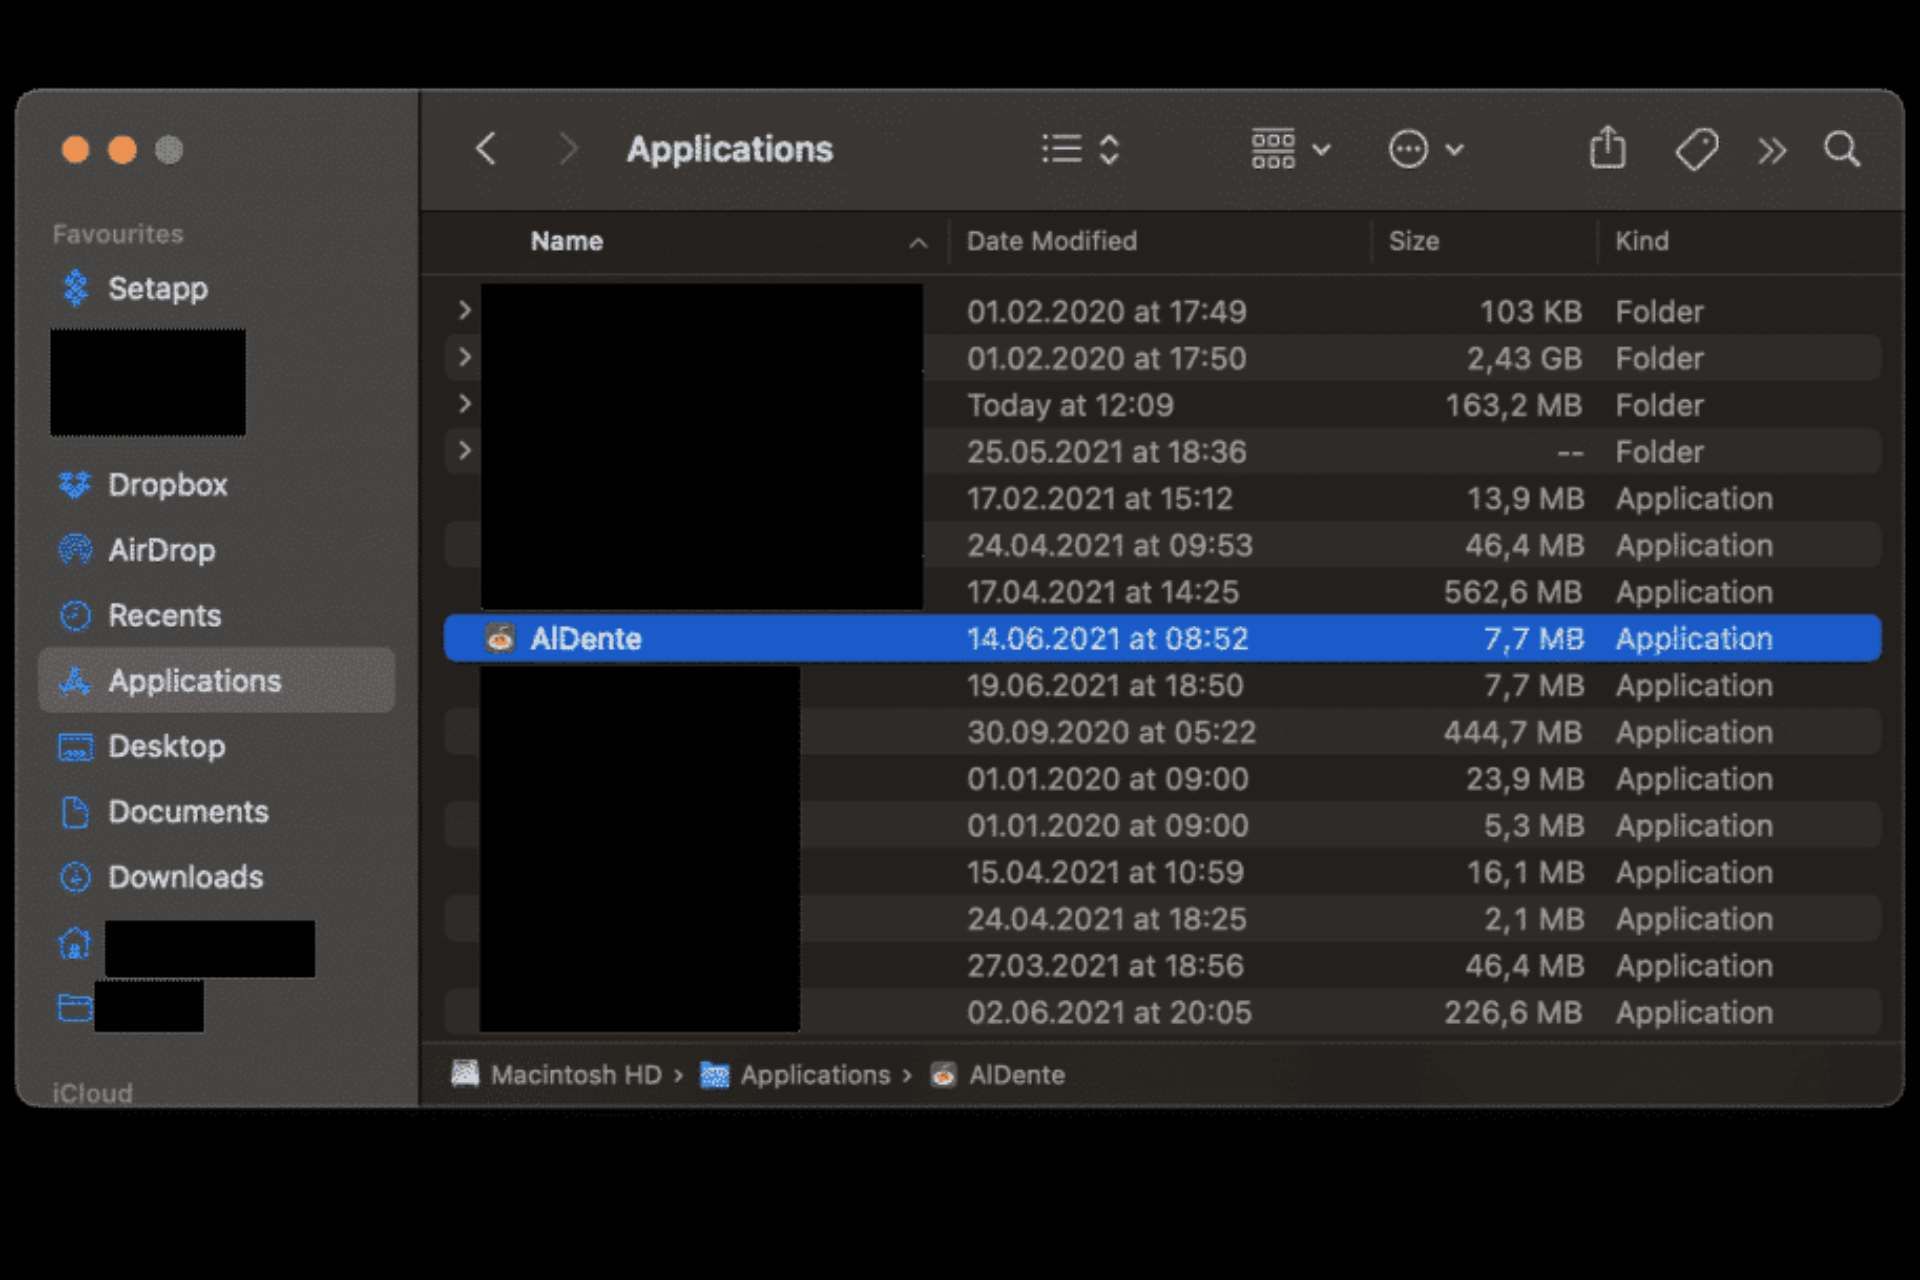Go back with the left arrow
Image resolution: width=1920 pixels, height=1280 pixels.
(x=486, y=149)
